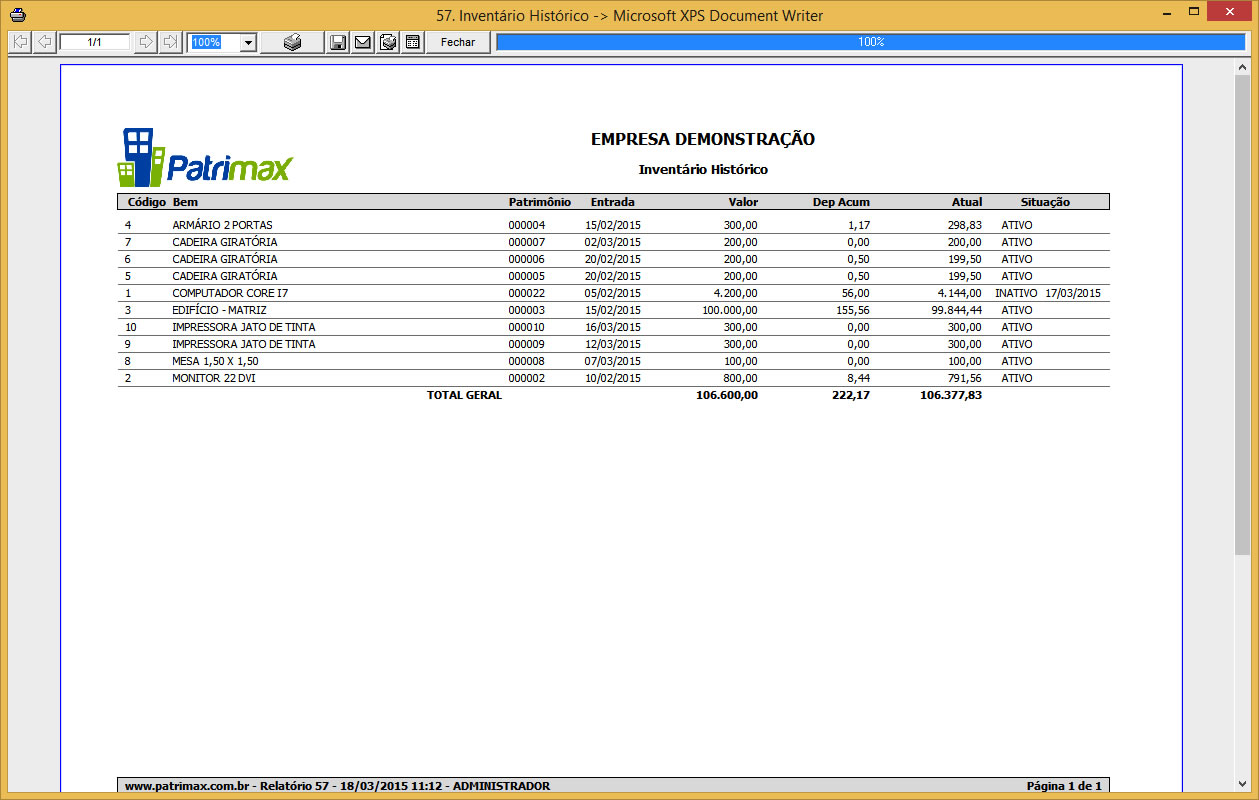Click the Inventário Histórico subtitle
The width and height of the screenshot is (1259, 800).
(703, 169)
